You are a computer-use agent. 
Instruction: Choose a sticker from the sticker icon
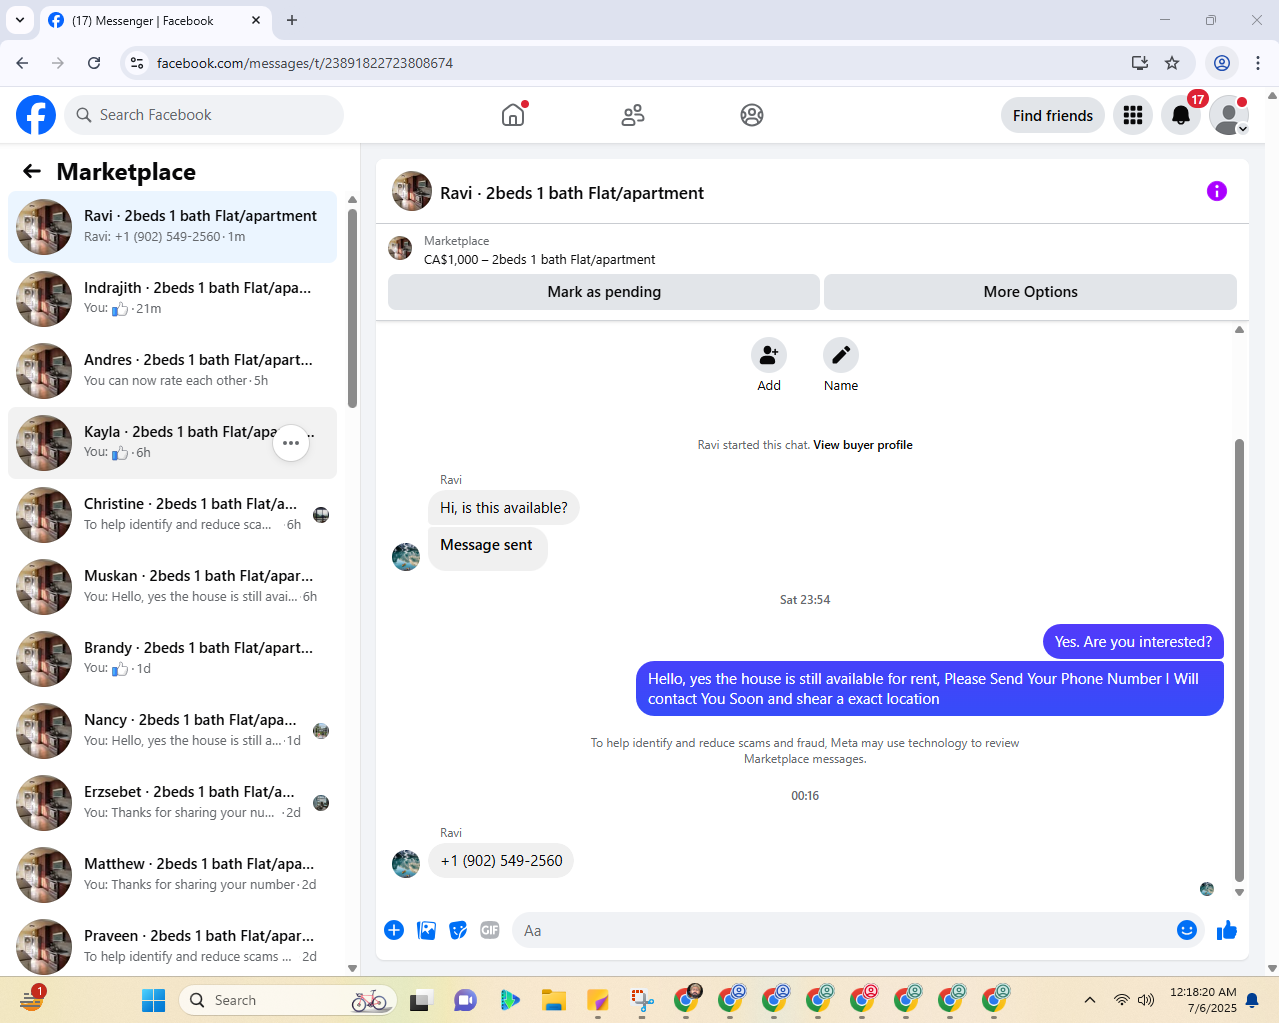point(458,930)
